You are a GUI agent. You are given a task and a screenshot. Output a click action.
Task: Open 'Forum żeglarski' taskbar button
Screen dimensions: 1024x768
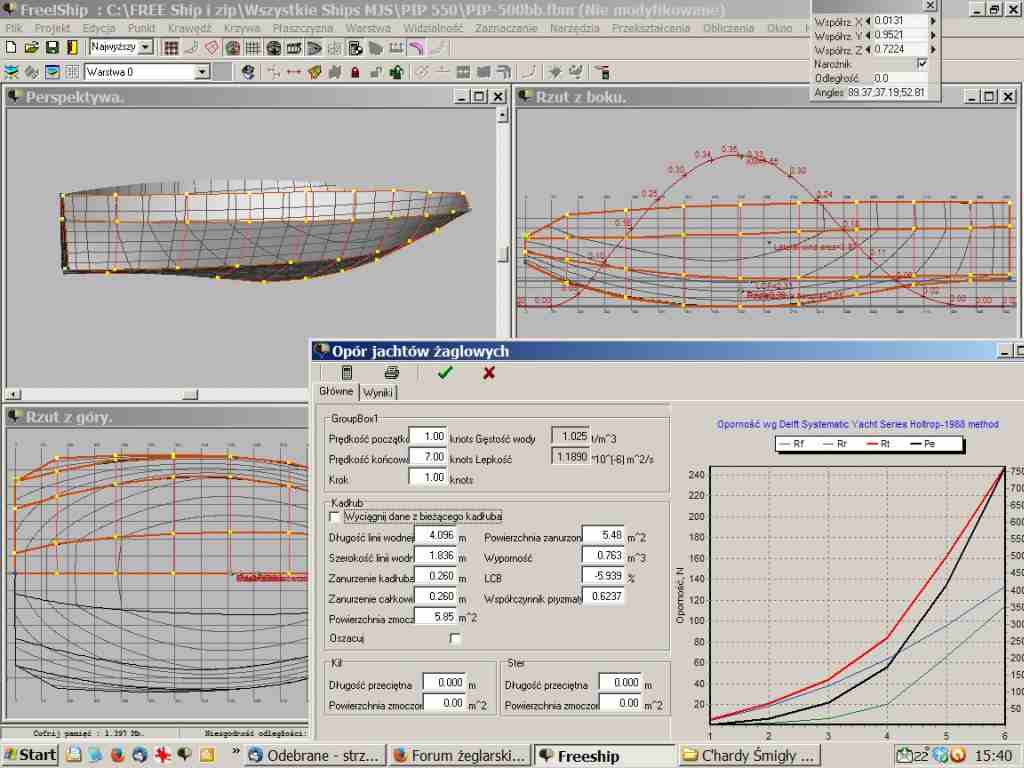[459, 756]
